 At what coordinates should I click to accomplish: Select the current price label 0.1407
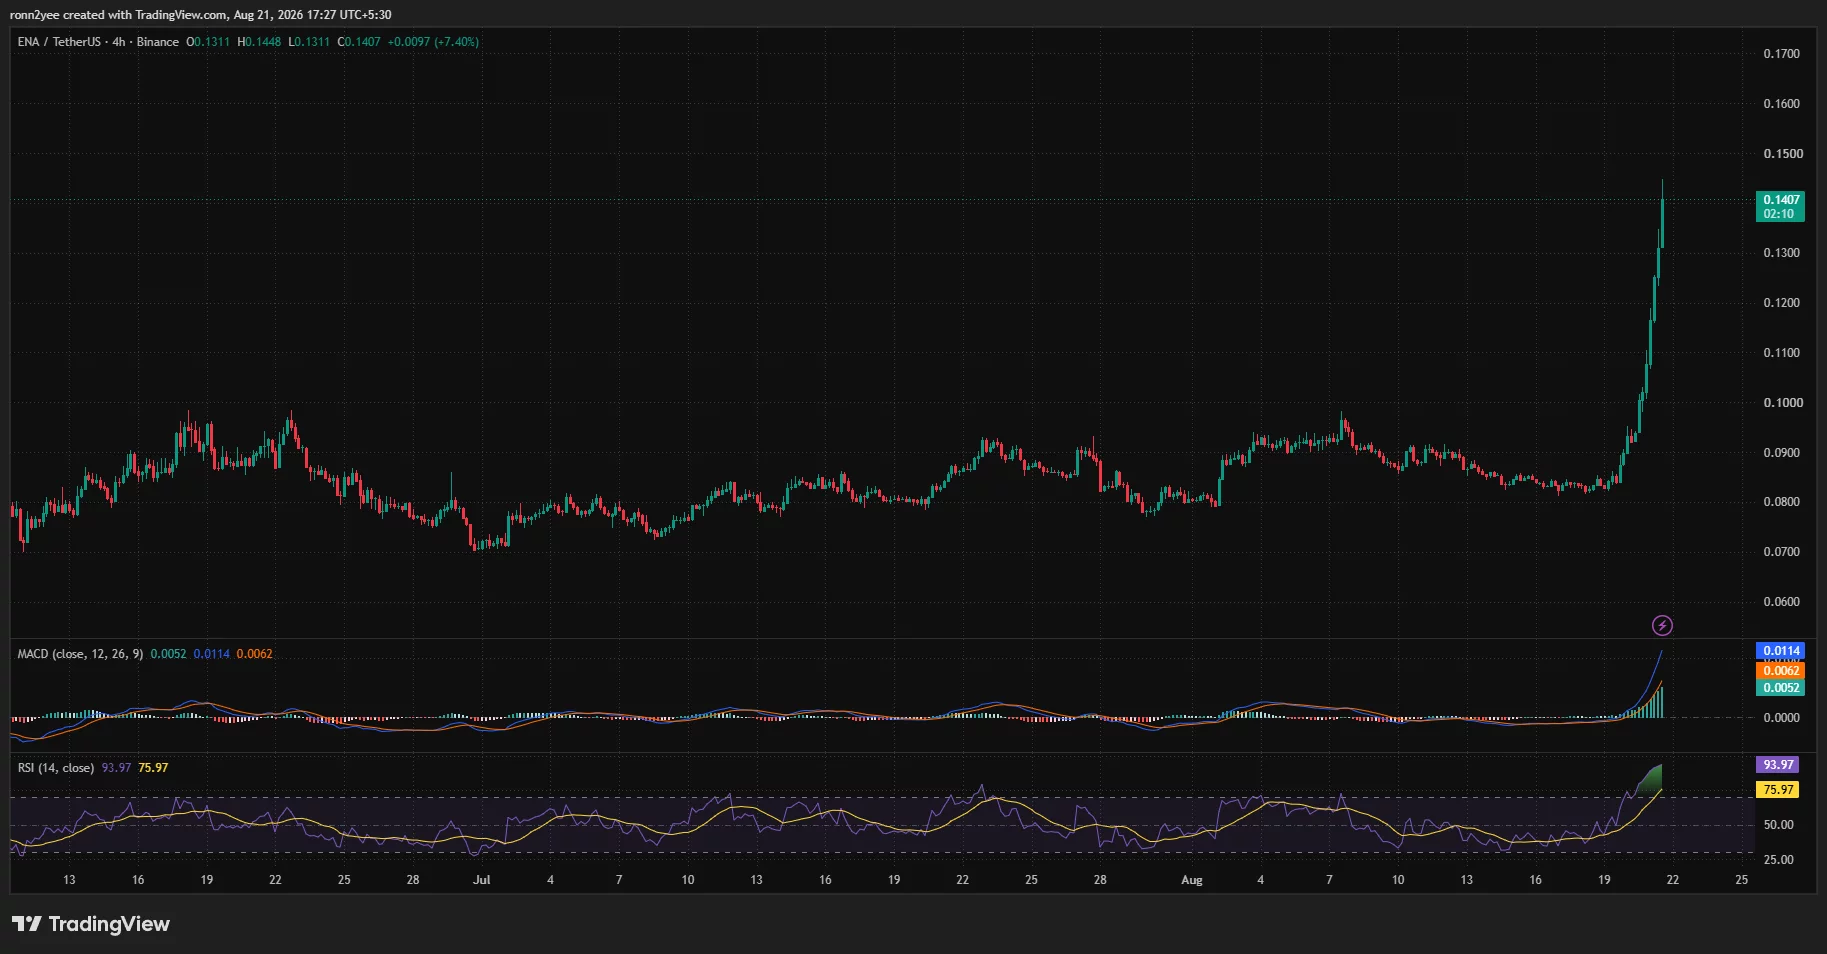pos(1781,200)
